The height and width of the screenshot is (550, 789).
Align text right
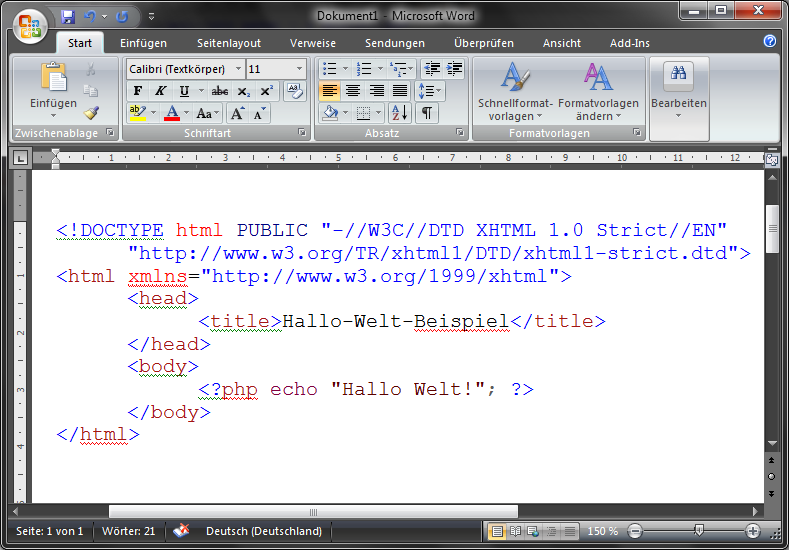point(376,91)
